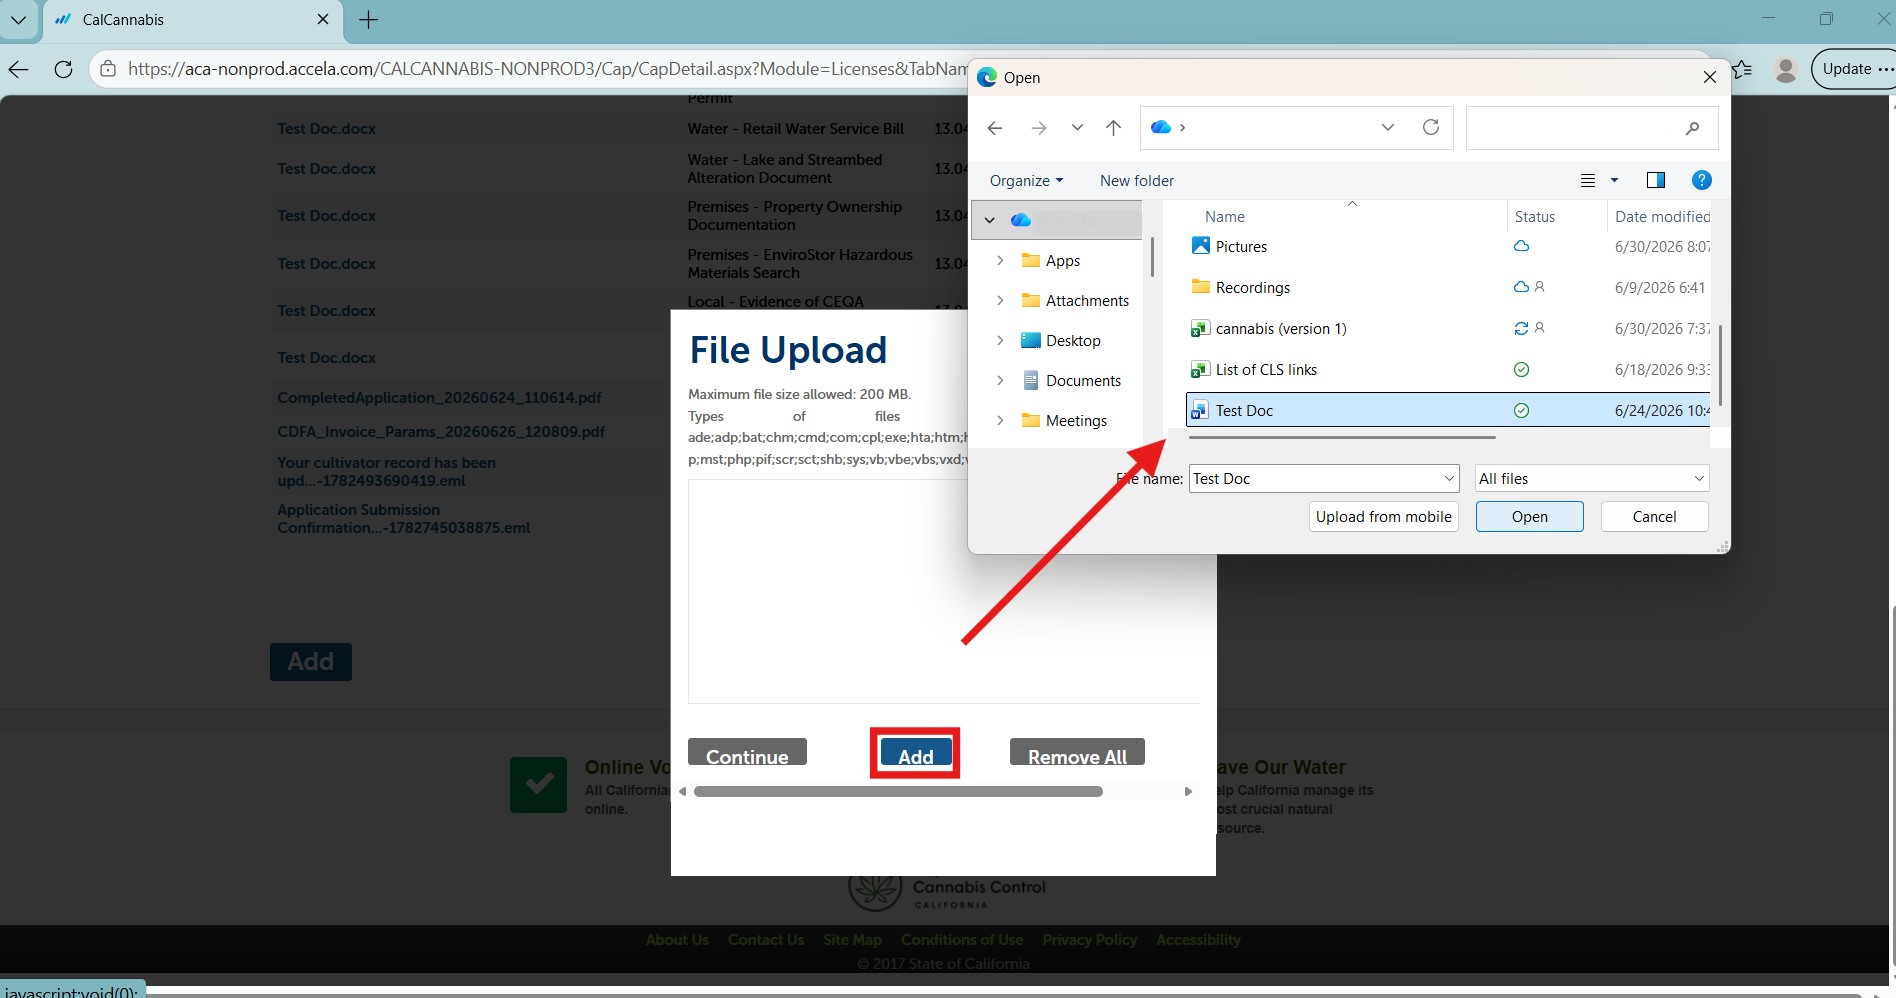Click the File Upload scrollbar right arrow
Screen dimensions: 1896x998
point(1188,791)
